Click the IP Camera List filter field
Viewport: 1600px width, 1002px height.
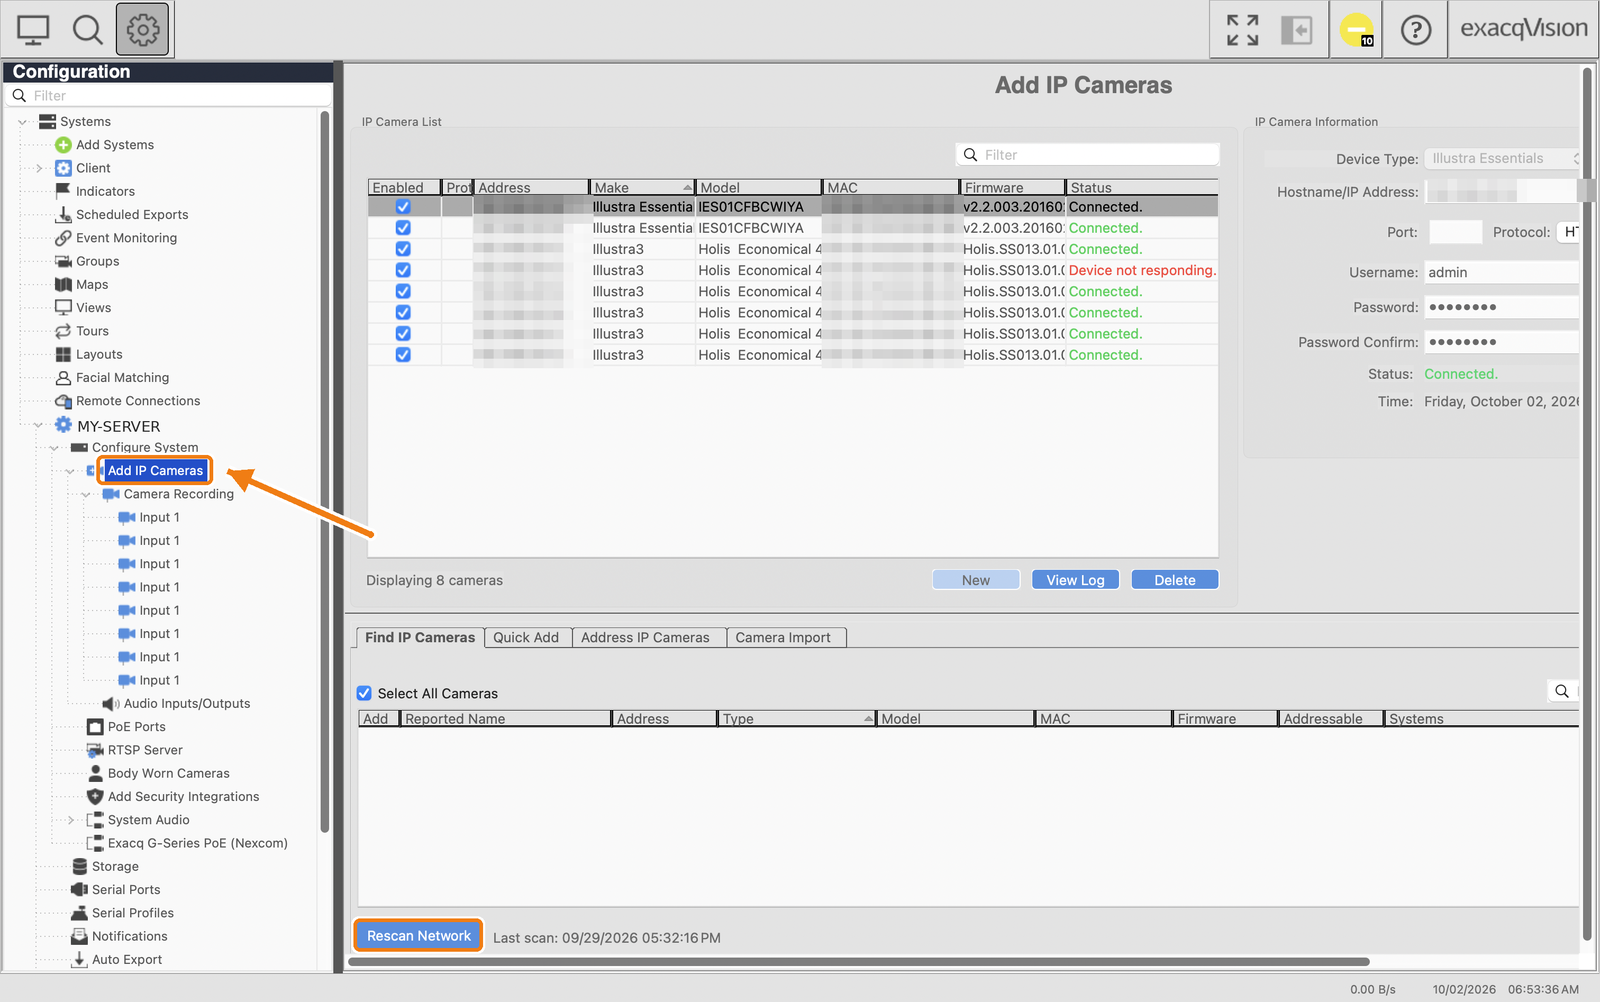tap(1088, 155)
